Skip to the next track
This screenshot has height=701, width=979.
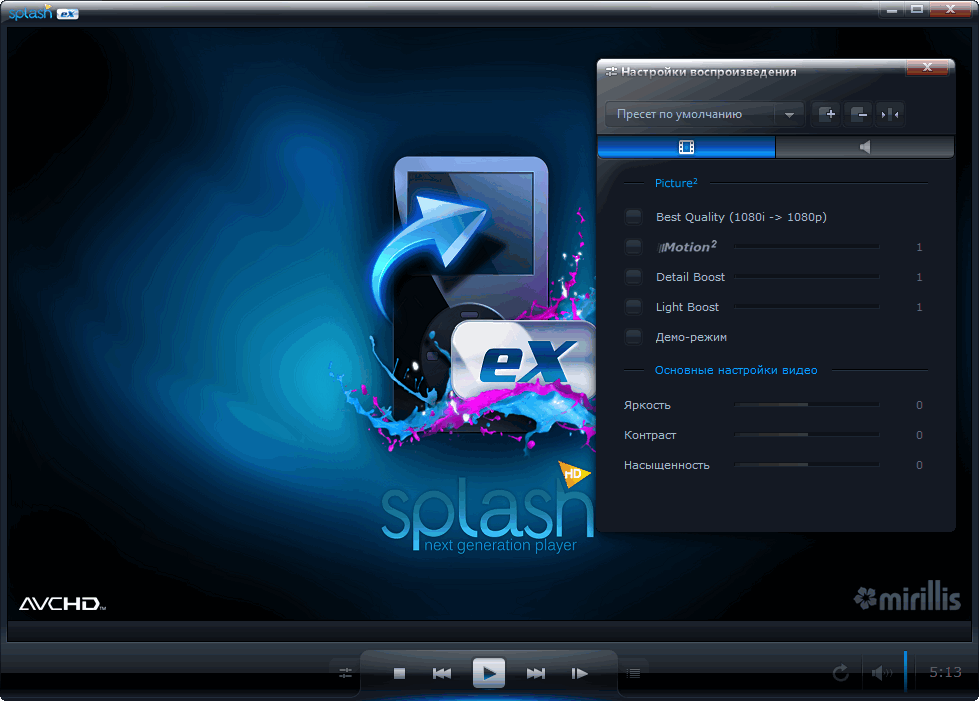click(536, 673)
